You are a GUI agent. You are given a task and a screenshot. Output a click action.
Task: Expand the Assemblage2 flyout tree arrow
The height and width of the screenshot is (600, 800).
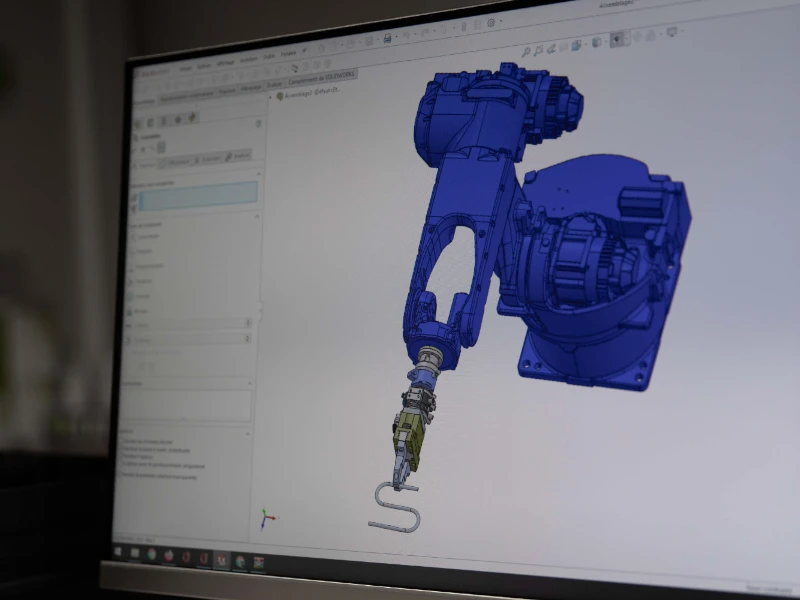point(270,97)
